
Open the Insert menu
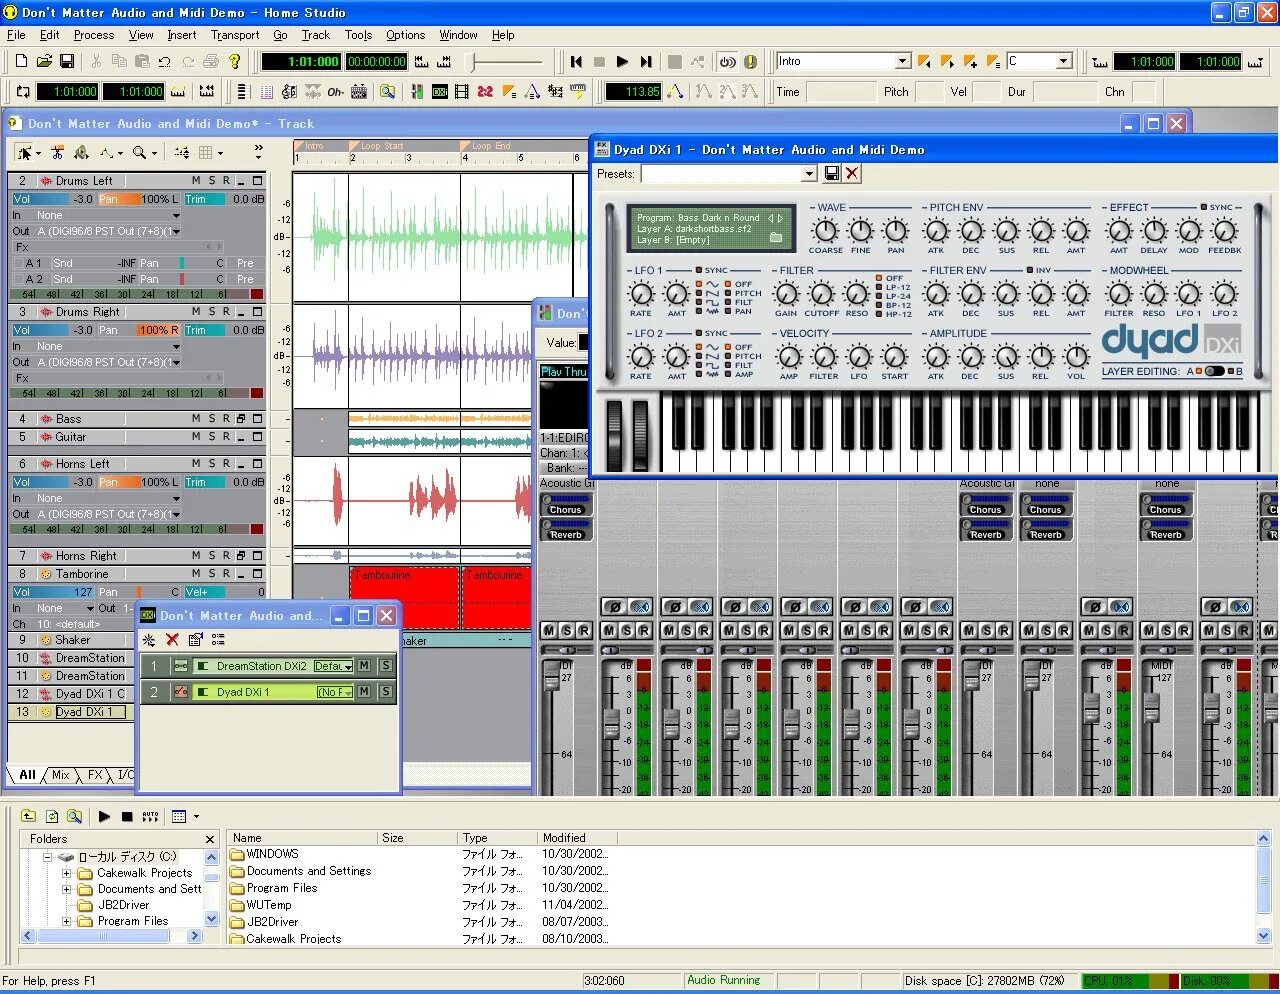[182, 35]
